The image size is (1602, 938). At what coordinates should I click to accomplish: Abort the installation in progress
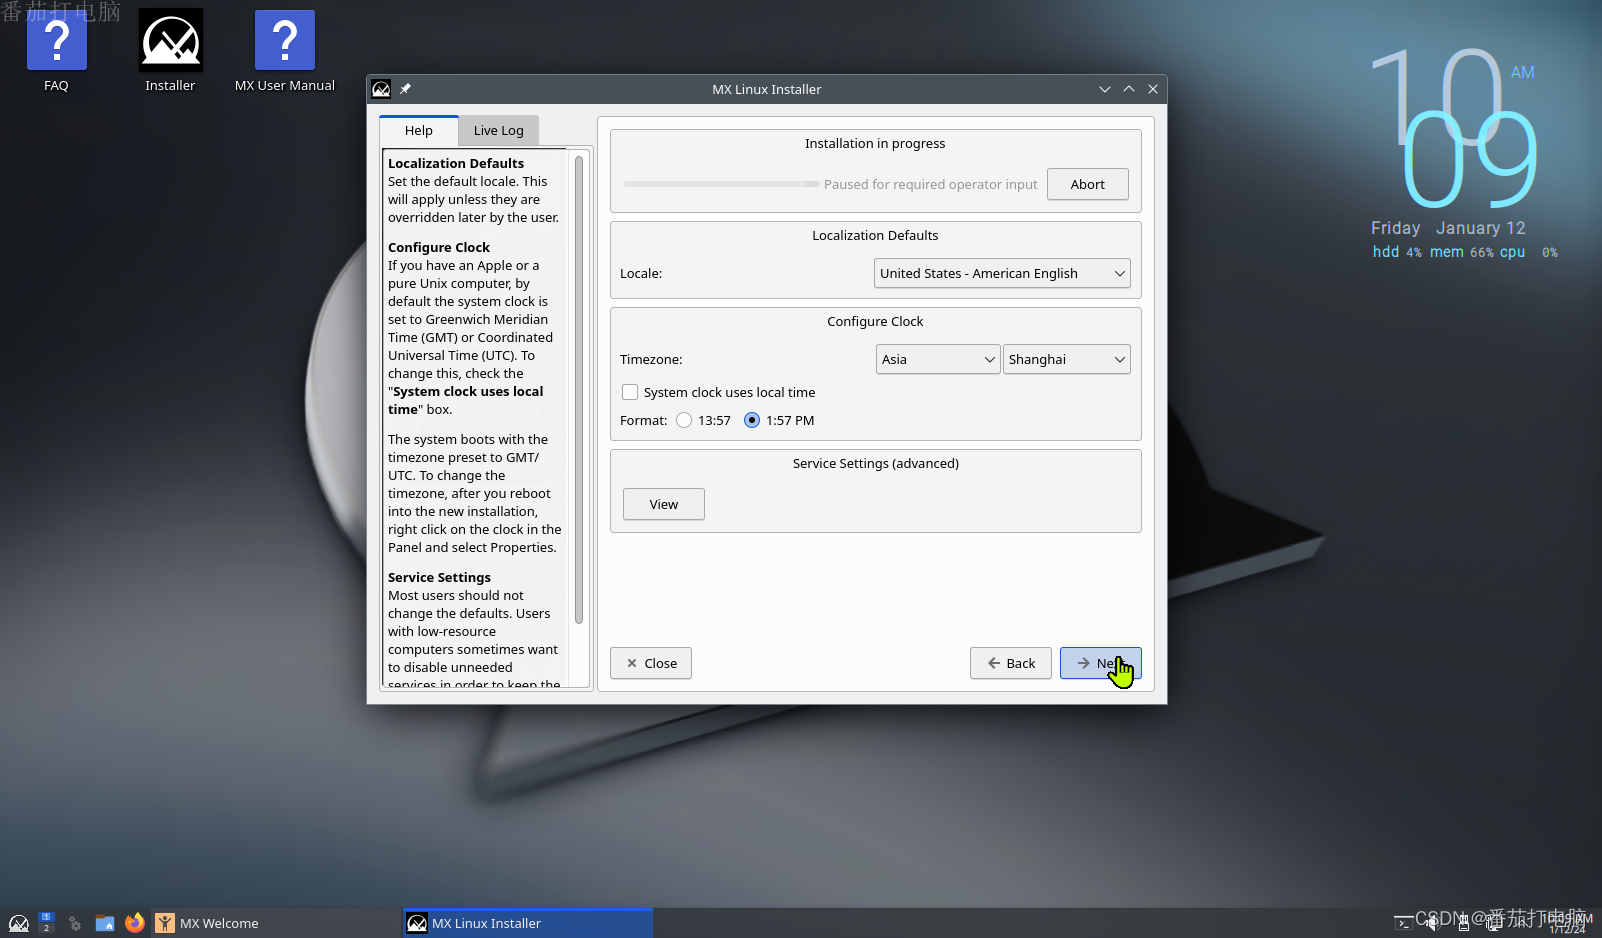[1088, 184]
